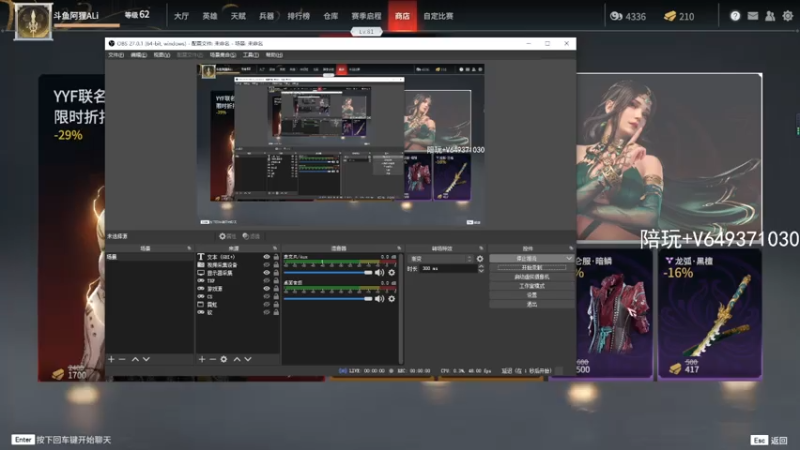
Task: Mute 桌面音频 with its speaker icon
Action: pos(380,298)
